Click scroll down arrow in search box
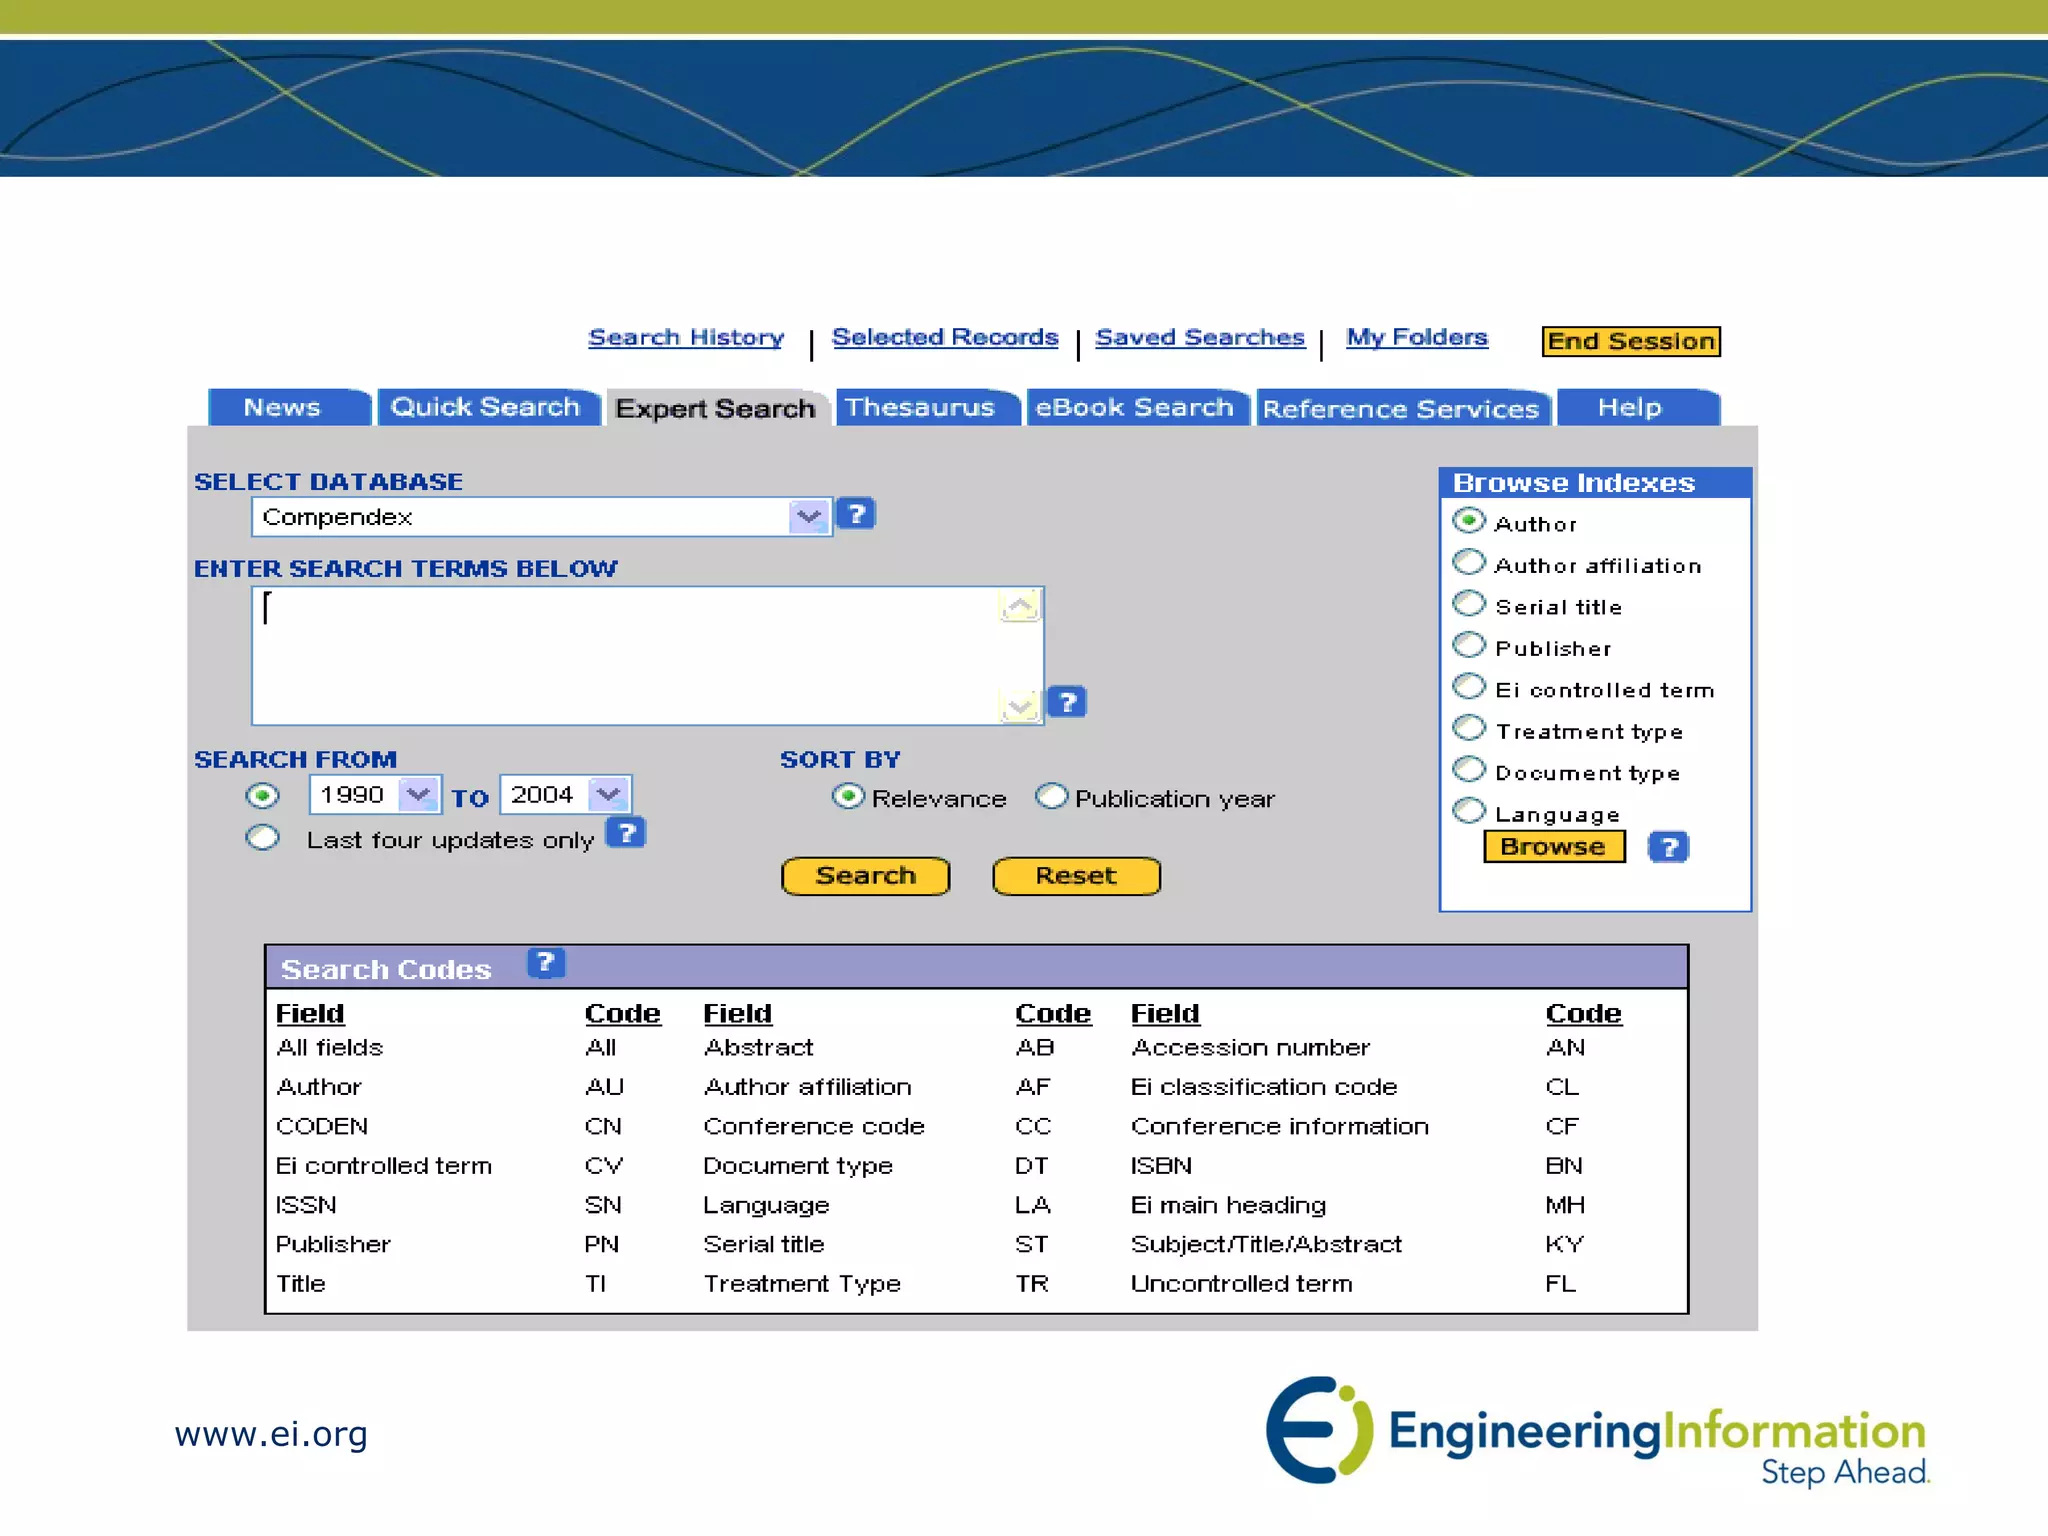2048x1536 pixels. (1020, 706)
